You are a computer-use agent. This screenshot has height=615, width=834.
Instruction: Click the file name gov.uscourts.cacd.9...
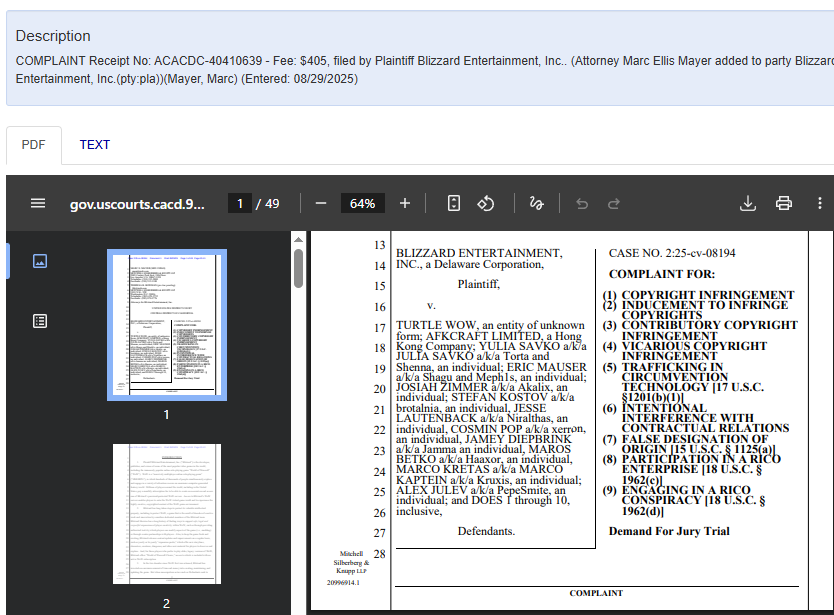137,204
